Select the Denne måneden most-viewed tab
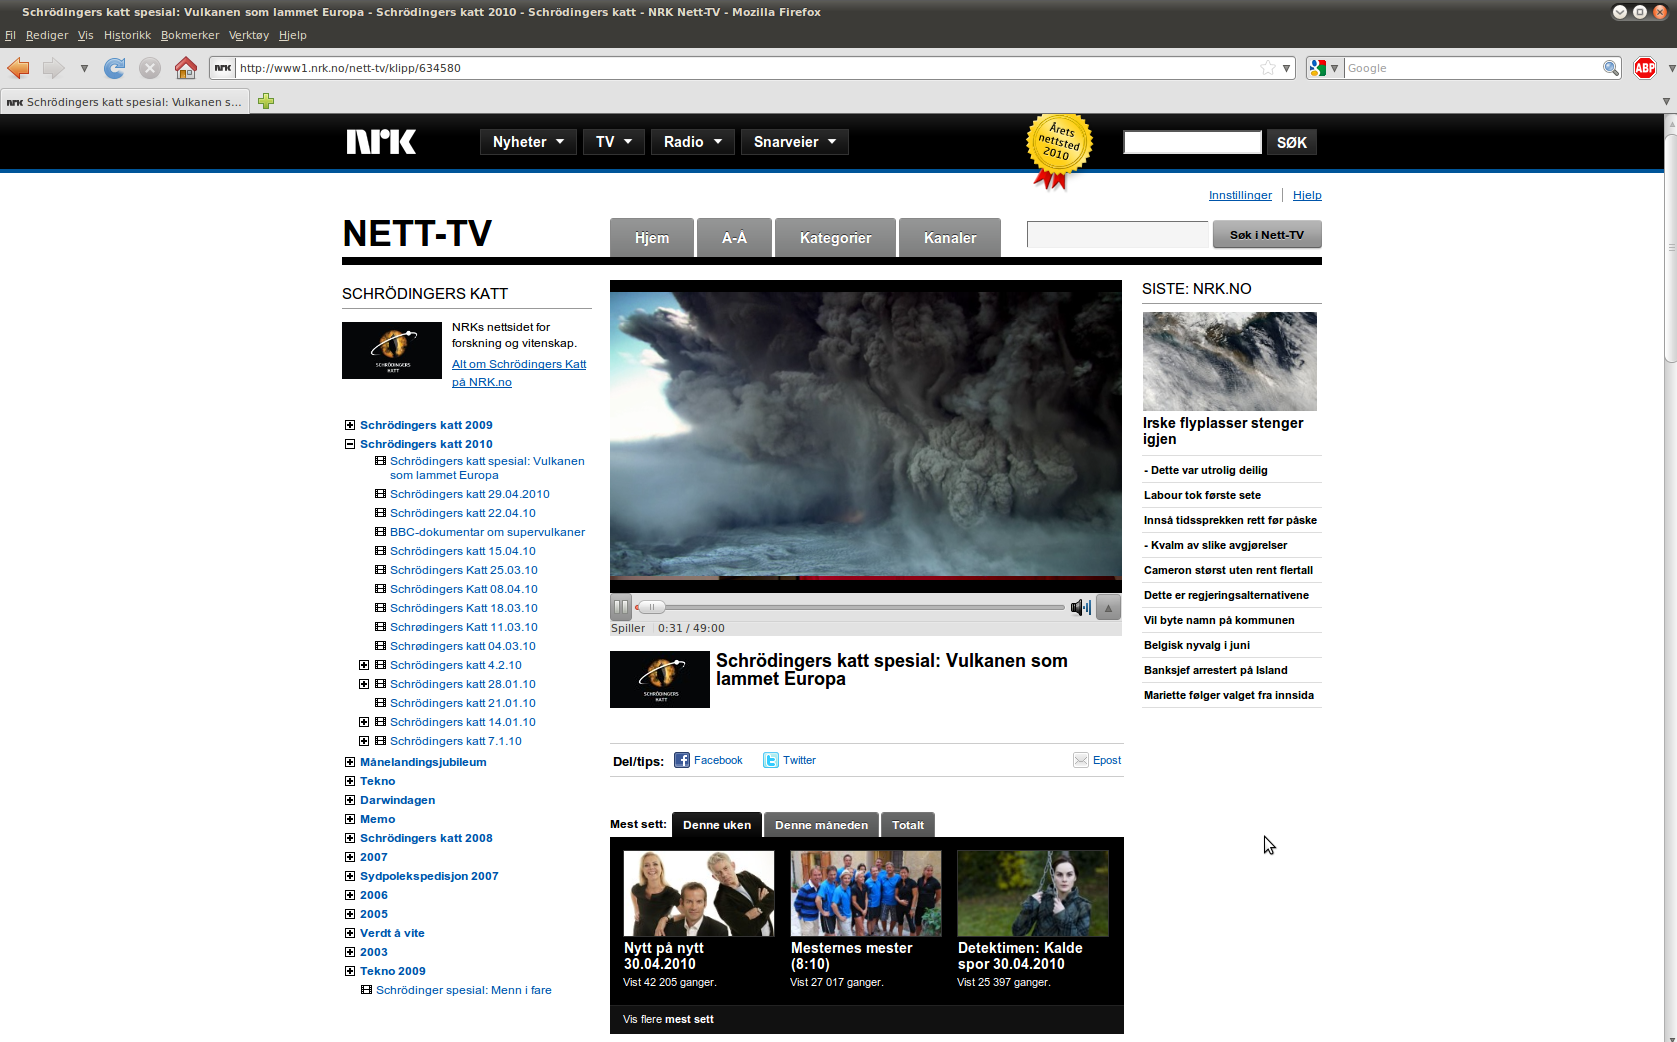 (x=821, y=825)
